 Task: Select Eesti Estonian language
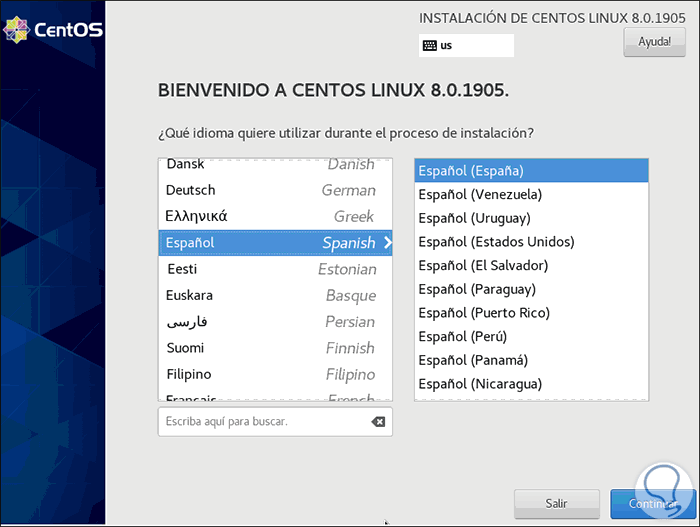point(275,269)
